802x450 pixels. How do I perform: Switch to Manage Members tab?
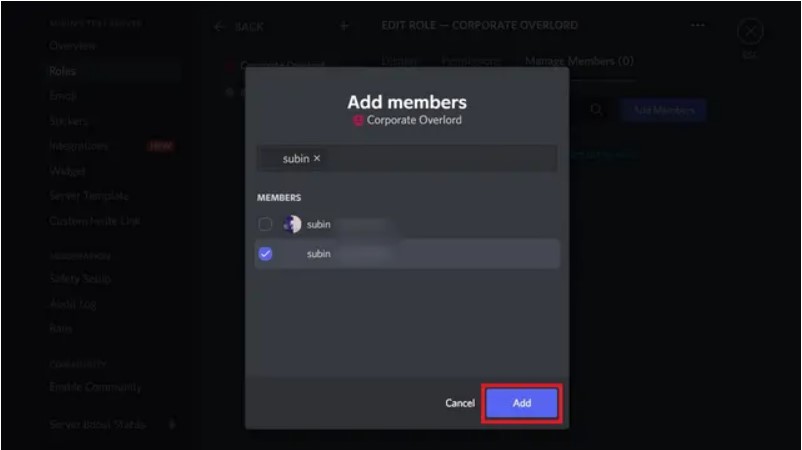click(x=580, y=61)
